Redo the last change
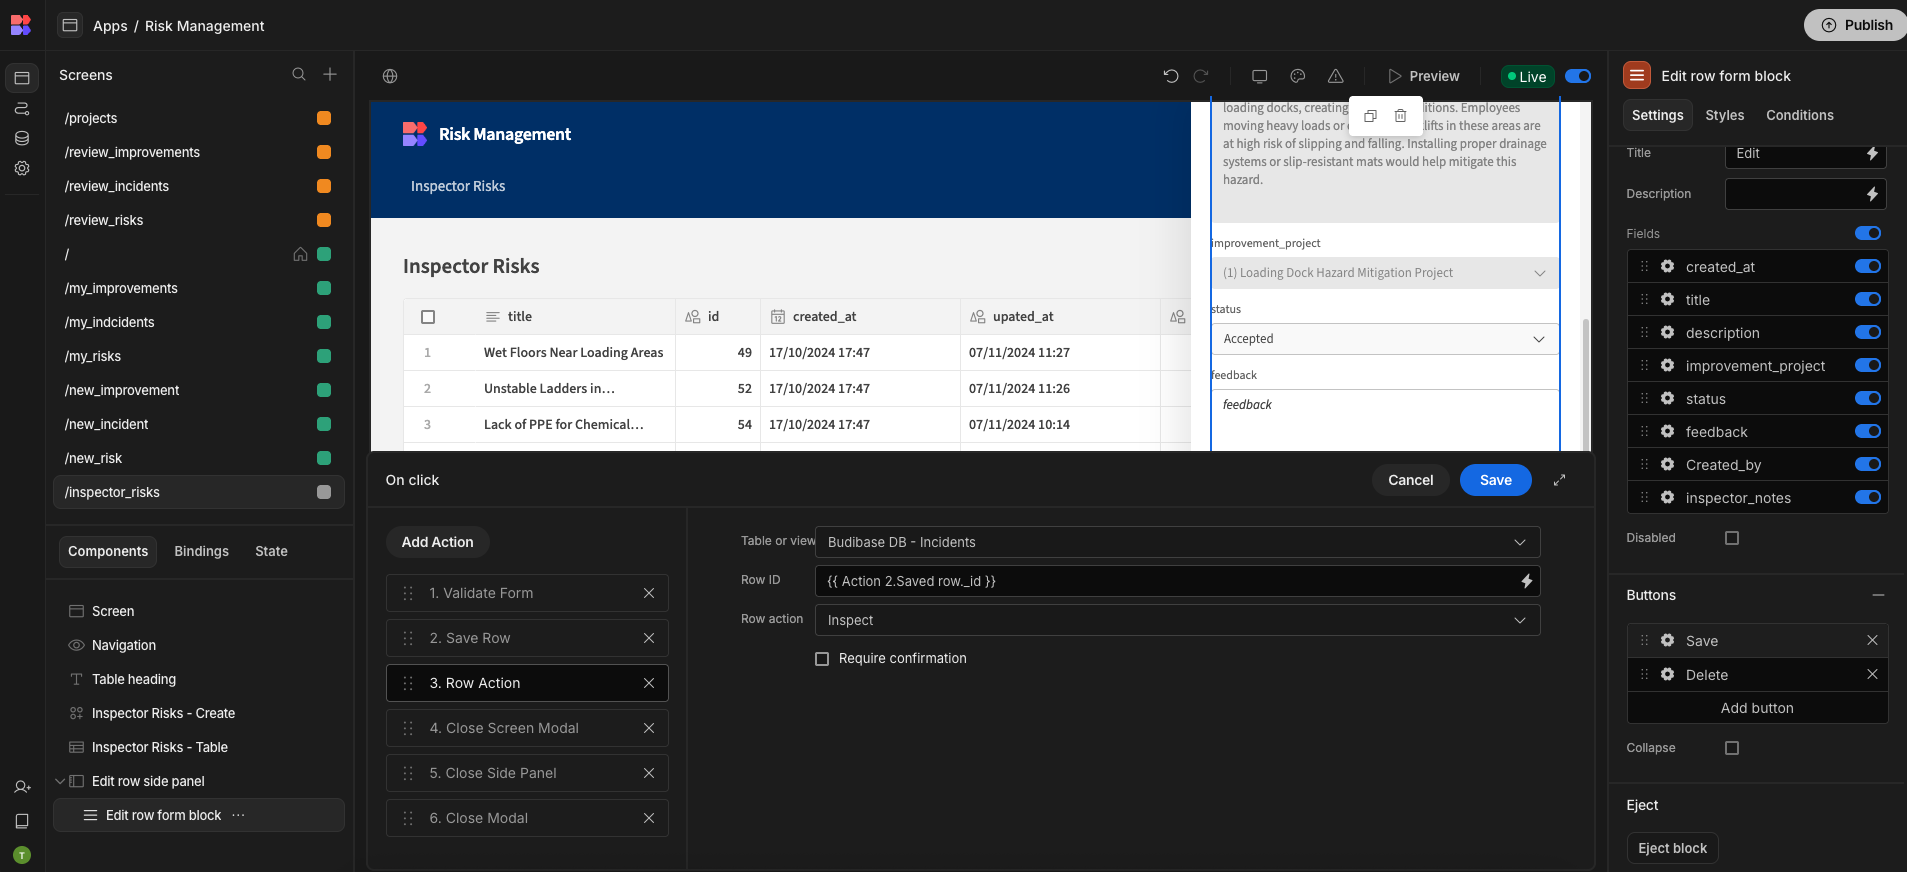Image resolution: width=1907 pixels, height=872 pixels. tap(1201, 76)
